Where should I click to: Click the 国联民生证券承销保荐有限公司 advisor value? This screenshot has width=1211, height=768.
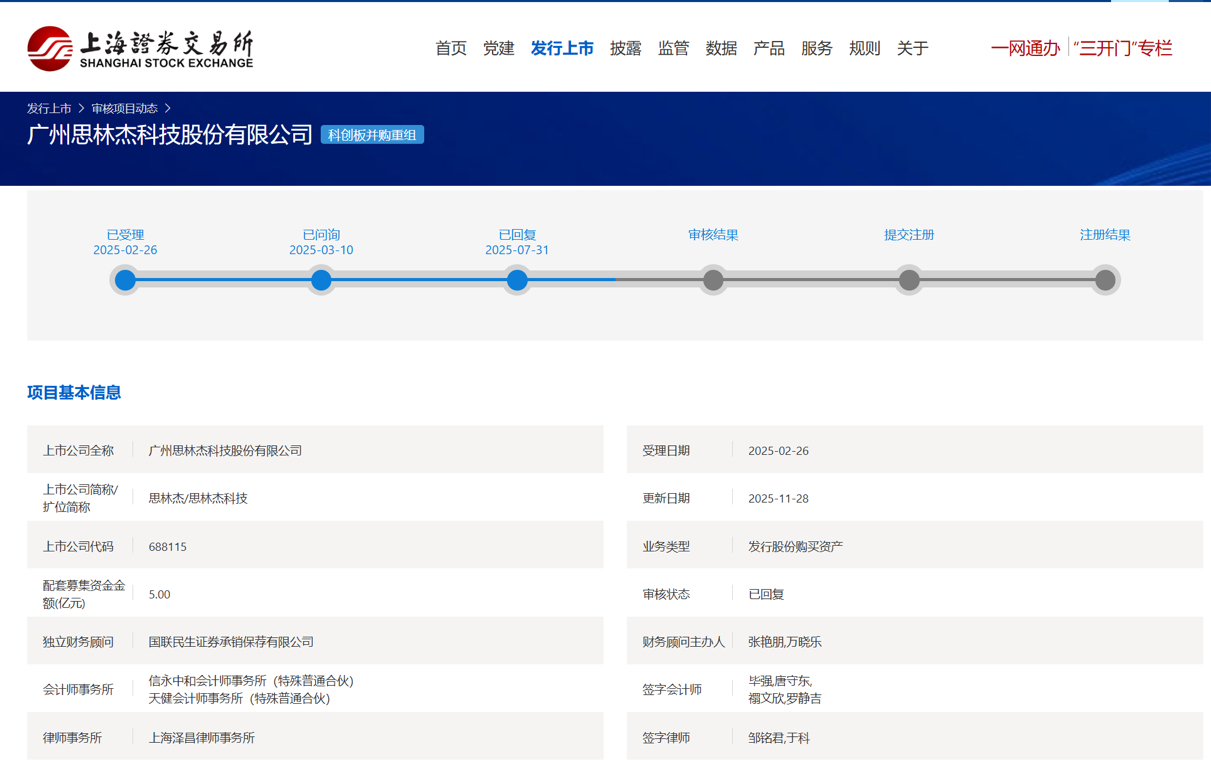[x=231, y=642]
